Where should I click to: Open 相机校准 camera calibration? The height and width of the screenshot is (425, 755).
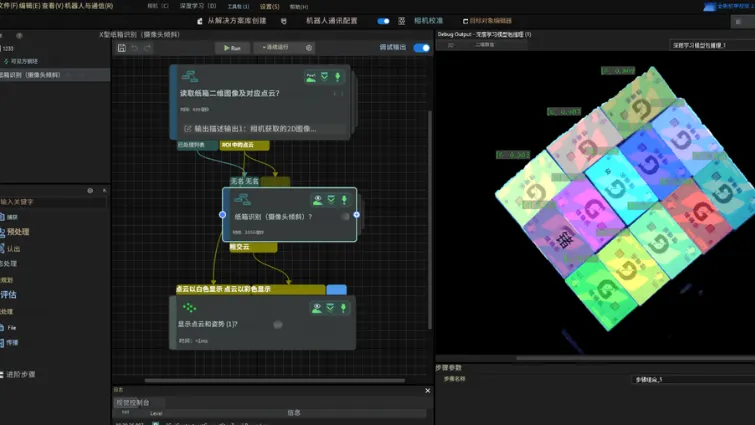428,21
